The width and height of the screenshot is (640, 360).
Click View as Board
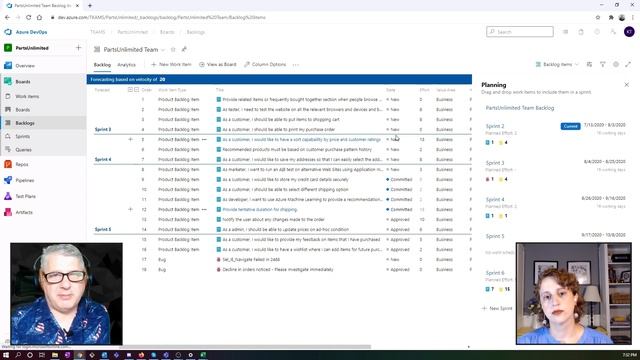tap(218, 64)
